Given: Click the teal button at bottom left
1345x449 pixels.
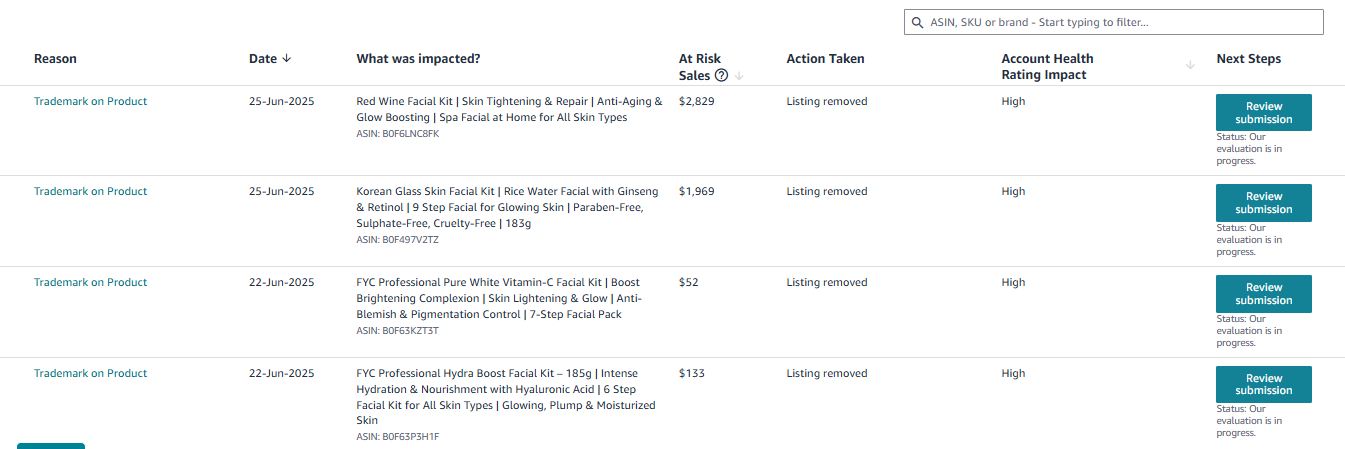Looking at the screenshot, I should click(51, 446).
